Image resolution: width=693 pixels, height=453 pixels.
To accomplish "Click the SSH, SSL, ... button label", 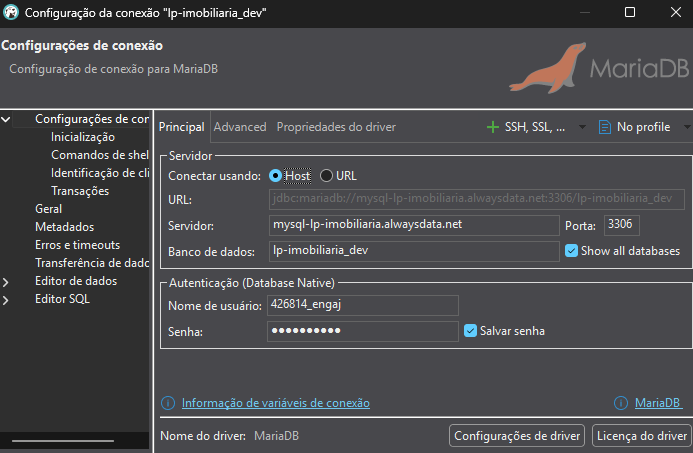I will click(x=535, y=127).
